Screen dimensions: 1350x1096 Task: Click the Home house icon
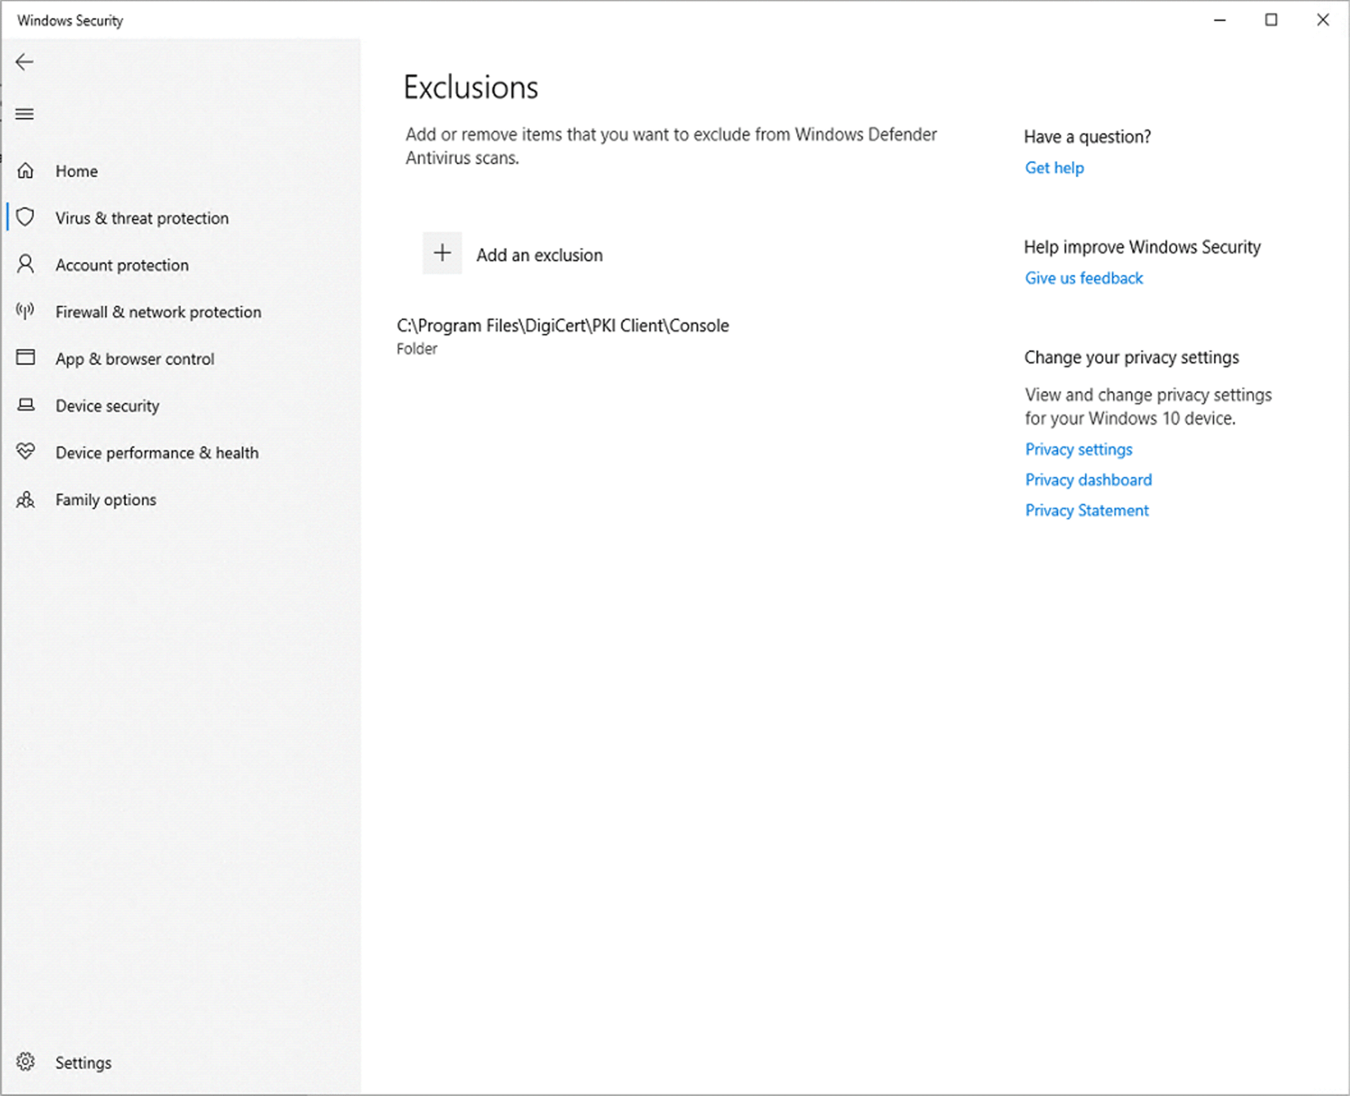[26, 171]
